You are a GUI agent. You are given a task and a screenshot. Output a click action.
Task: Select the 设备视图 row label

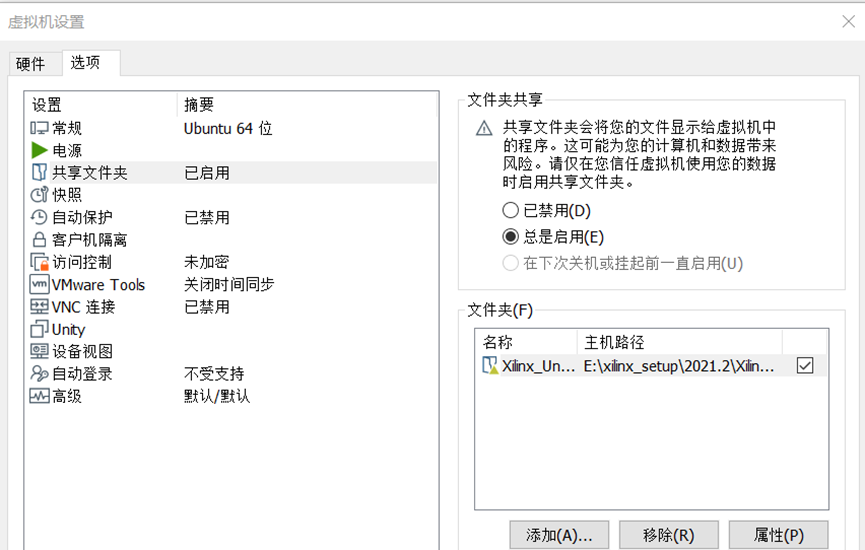[x=82, y=351]
